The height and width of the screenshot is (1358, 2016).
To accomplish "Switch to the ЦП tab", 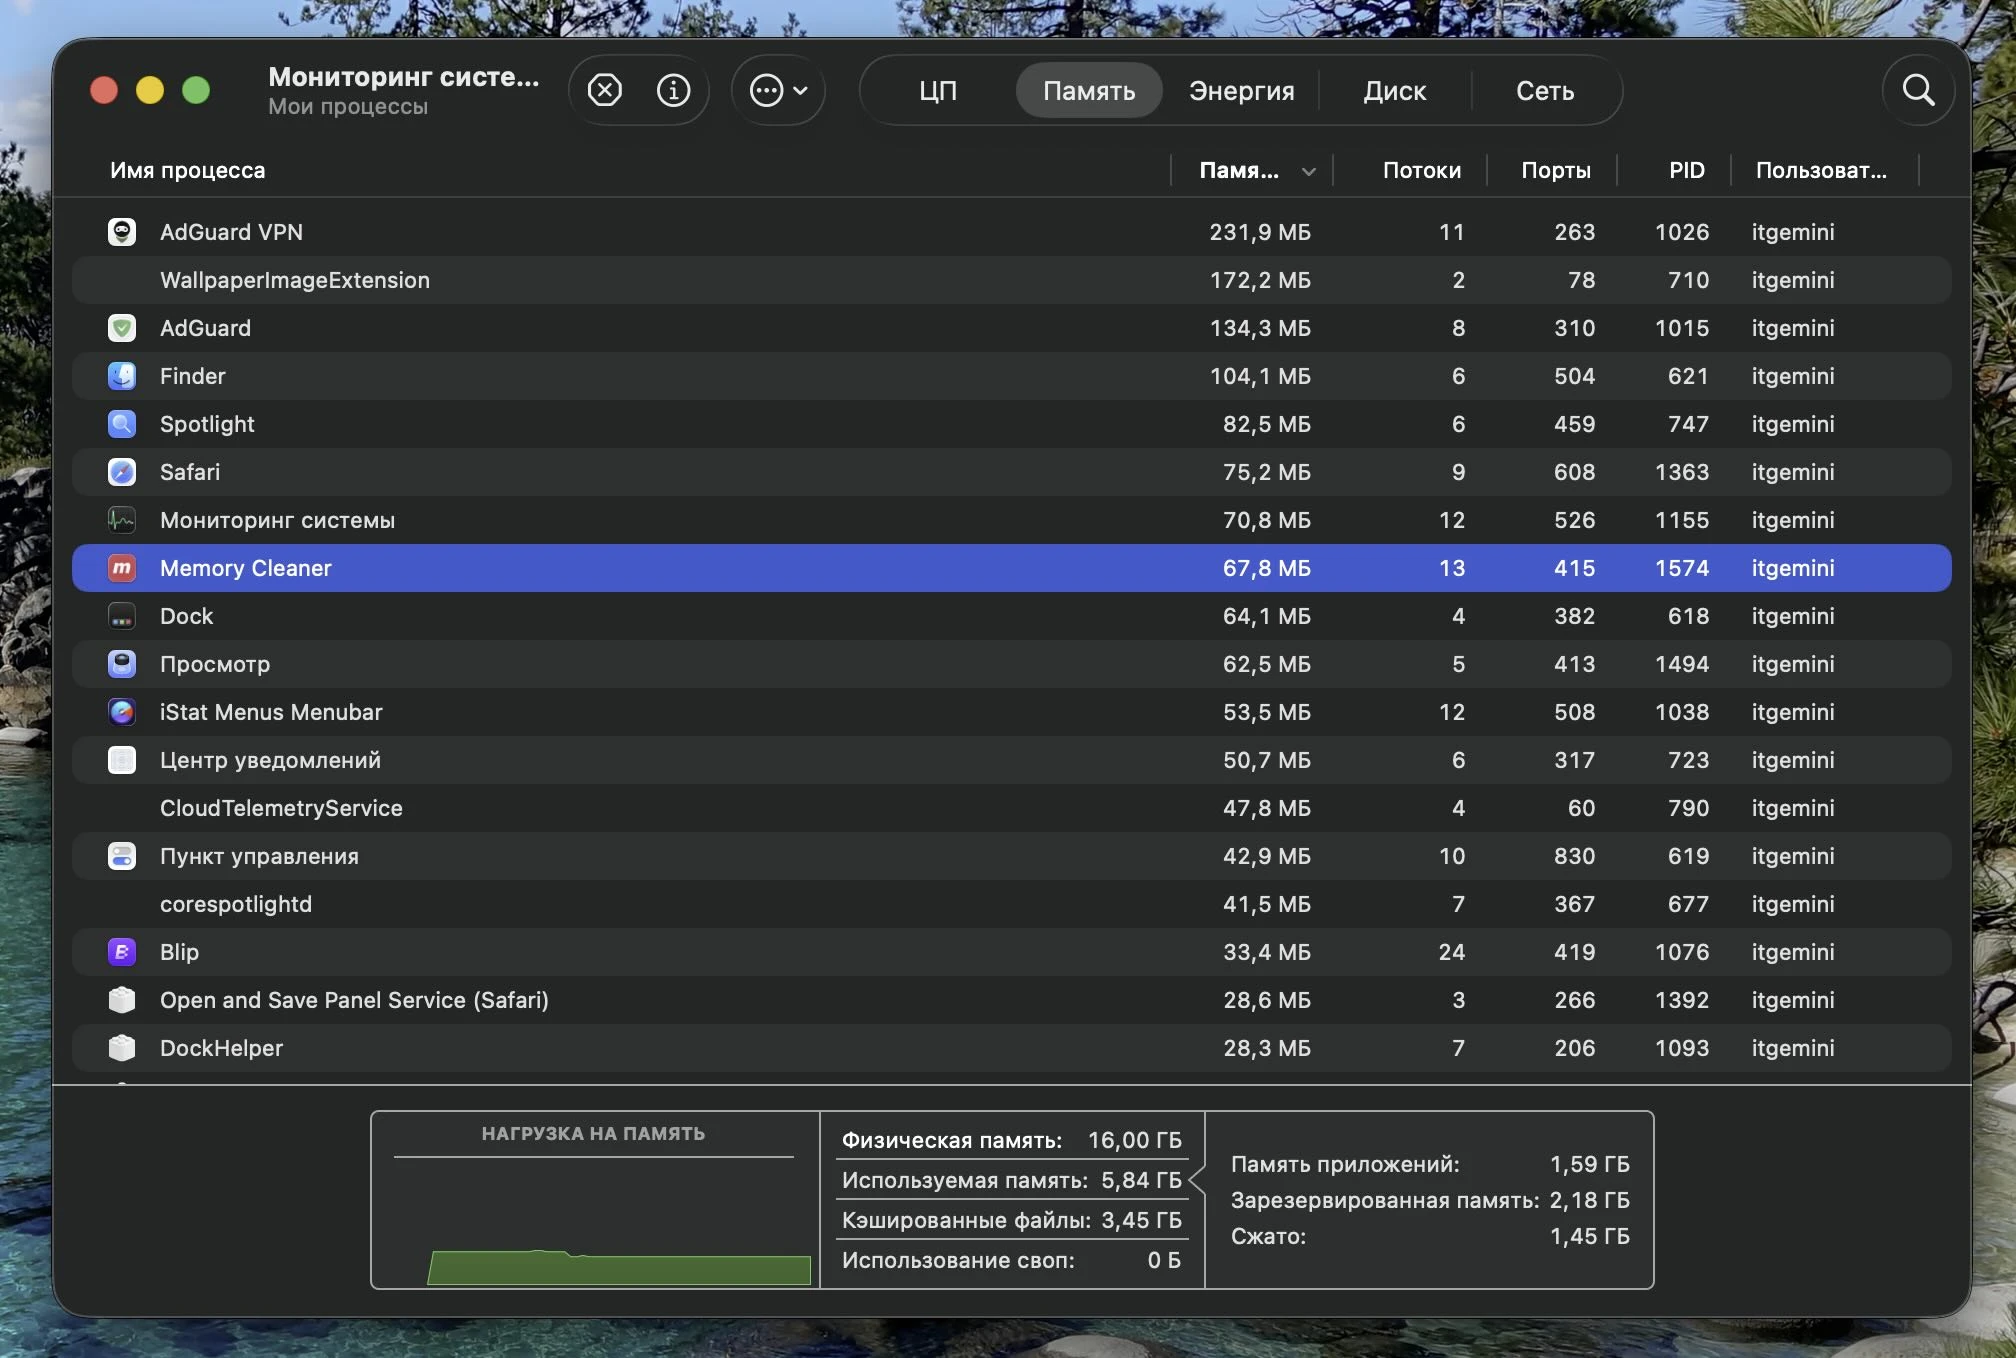I will pos(938,91).
